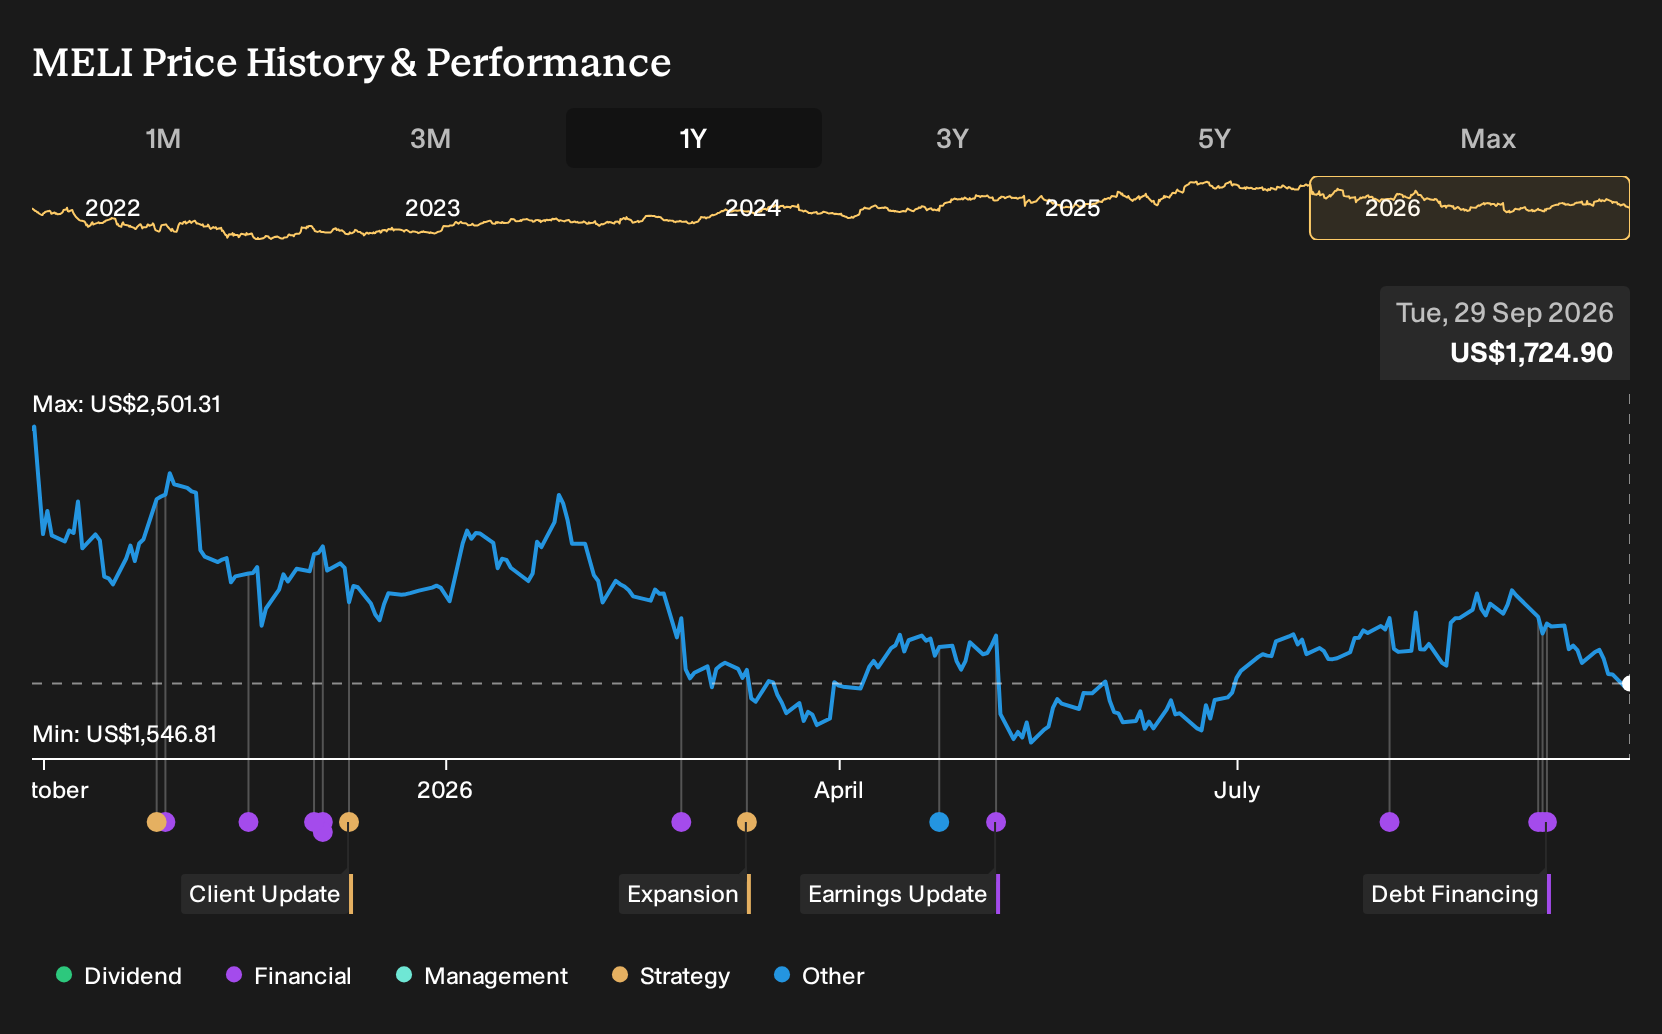Click the purple marker just before the Expansion marker
1662x1034 pixels.
coord(681,822)
